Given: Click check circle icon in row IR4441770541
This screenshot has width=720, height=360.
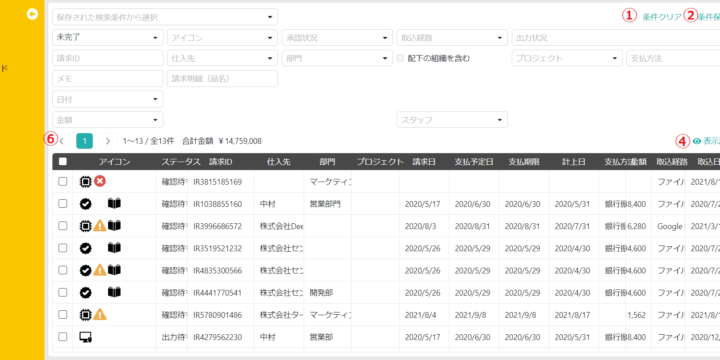Looking at the screenshot, I should [85, 292].
